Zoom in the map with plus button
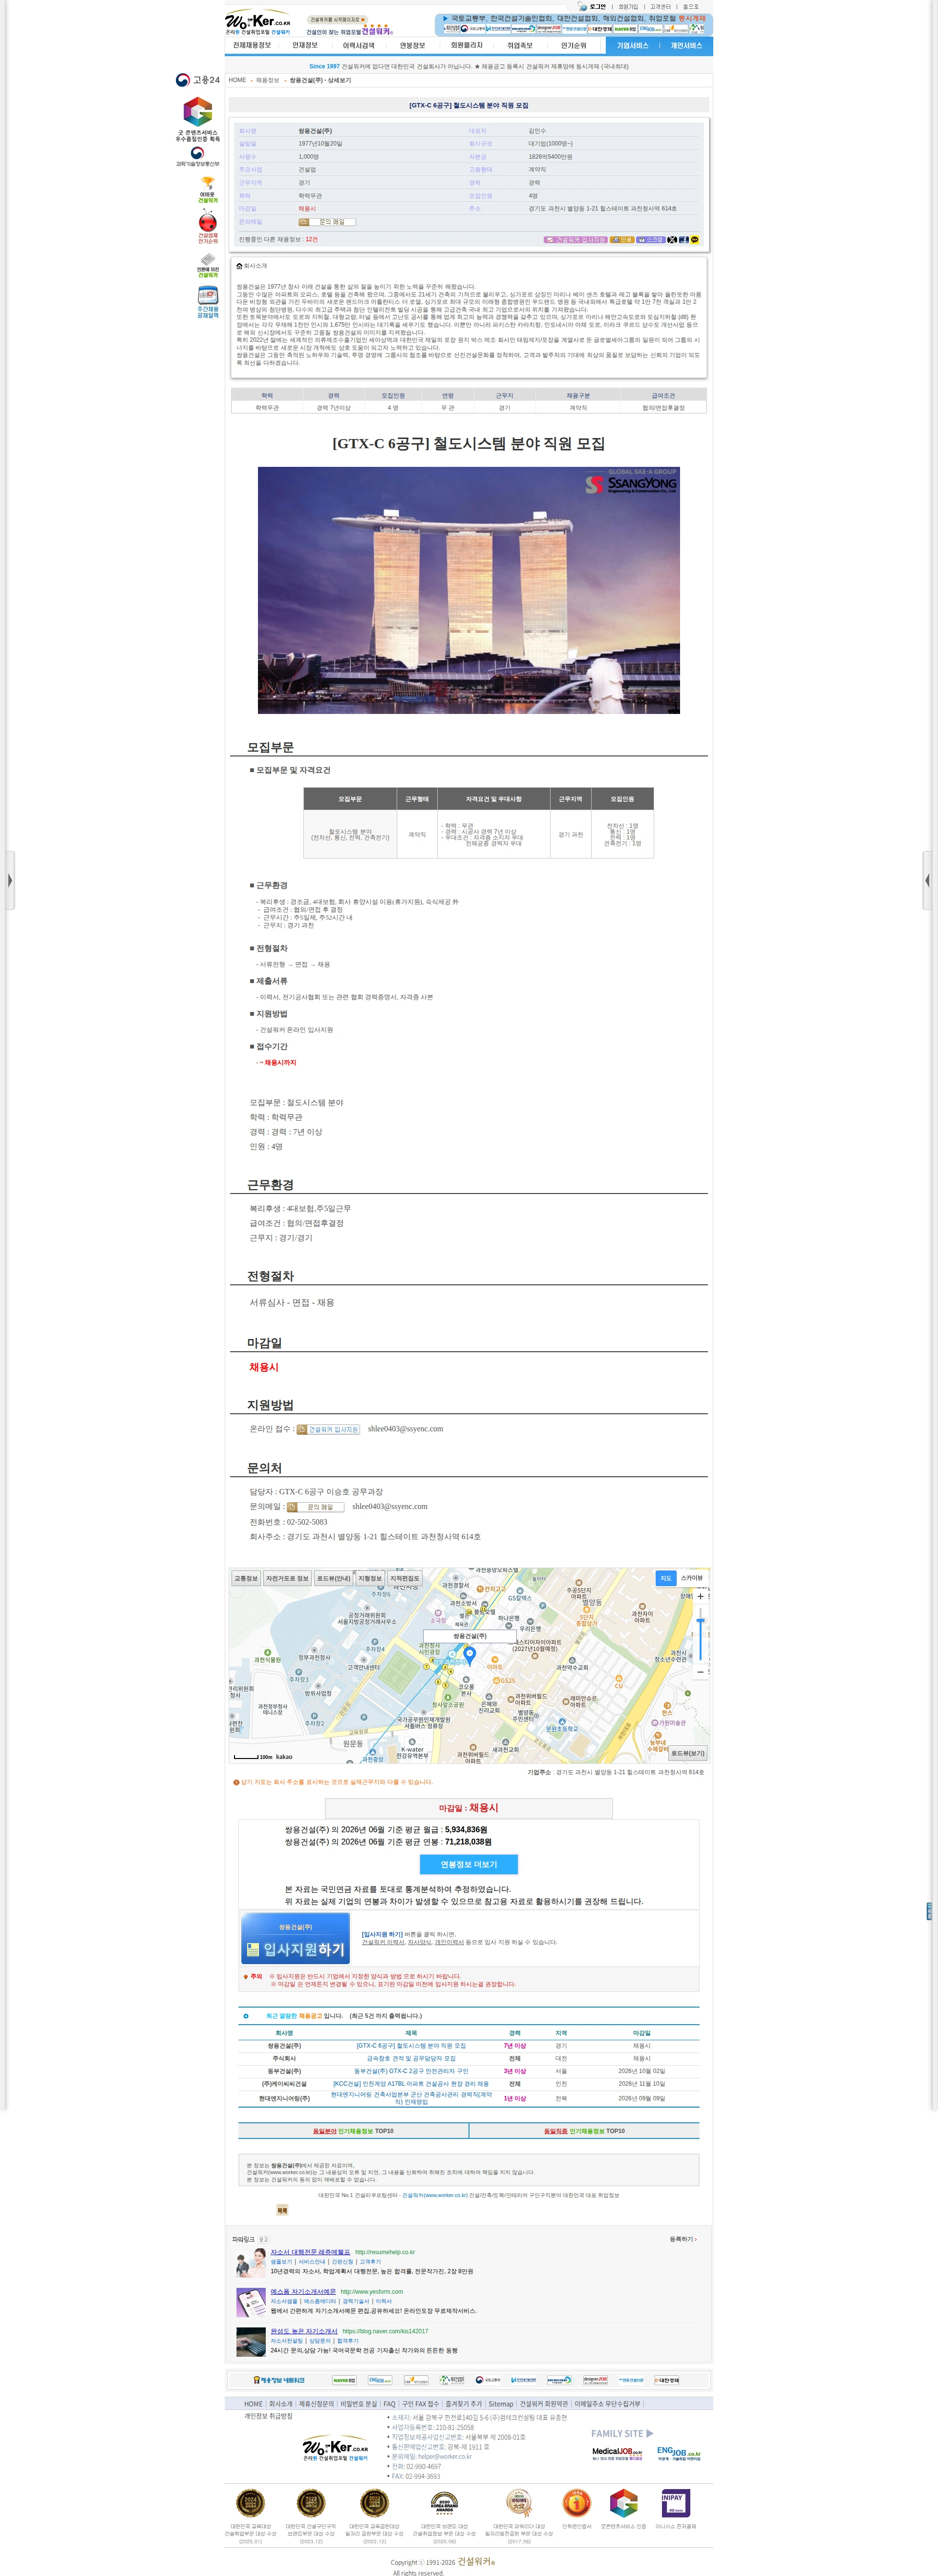Viewport: 938px width, 2576px height. tap(700, 1596)
